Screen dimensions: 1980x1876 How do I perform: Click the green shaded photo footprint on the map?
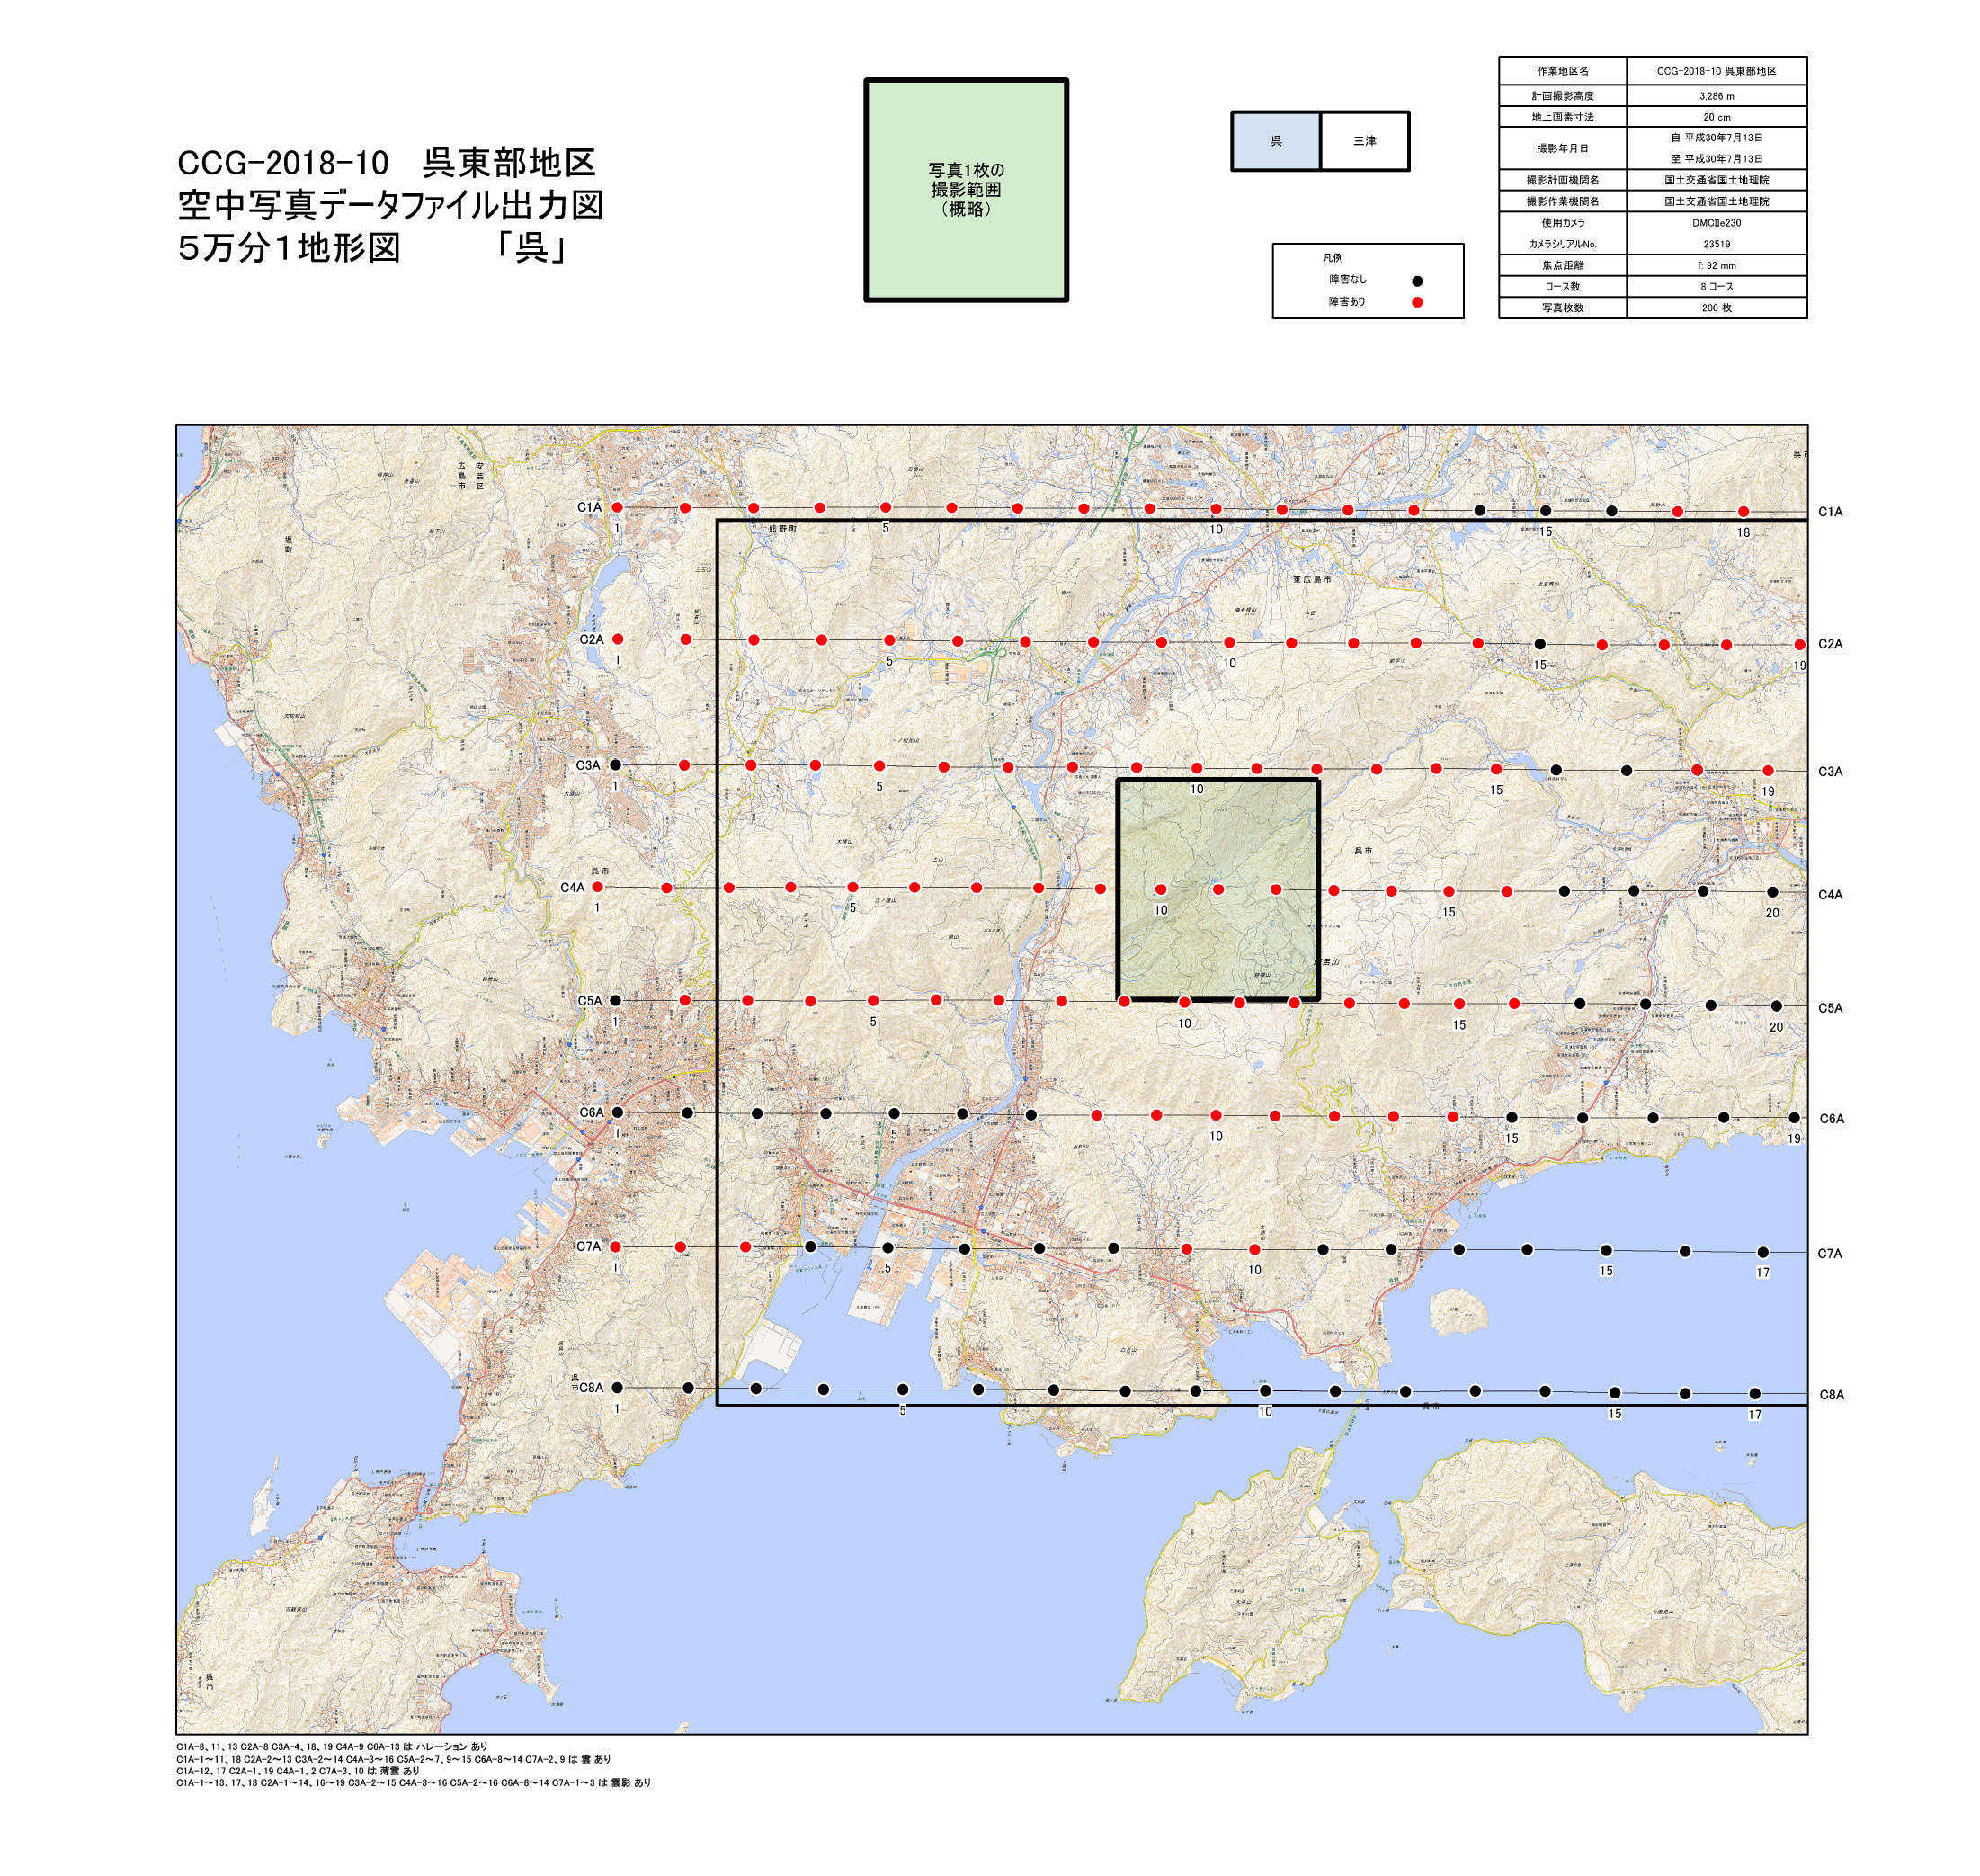pos(1217,890)
